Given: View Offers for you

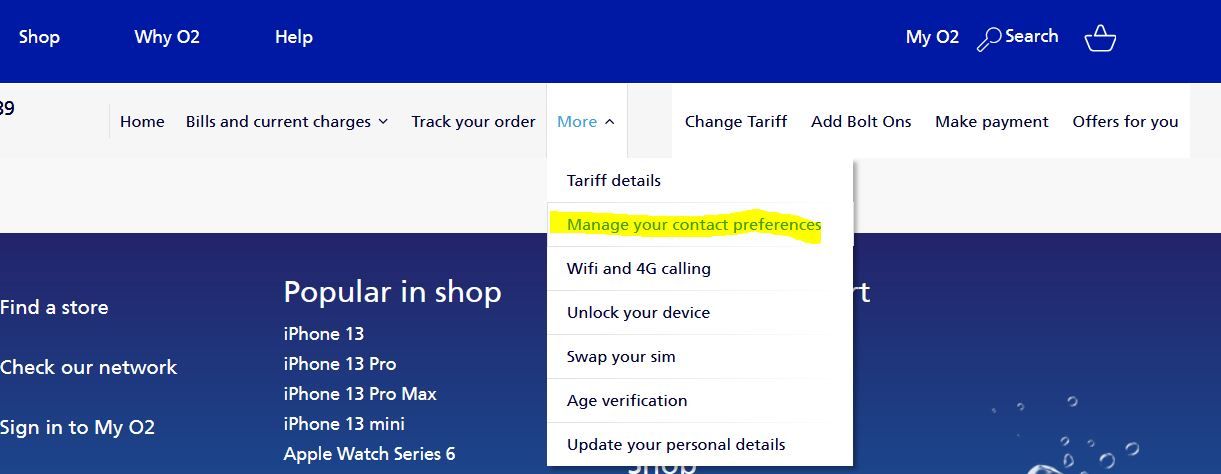Looking at the screenshot, I should [1125, 122].
